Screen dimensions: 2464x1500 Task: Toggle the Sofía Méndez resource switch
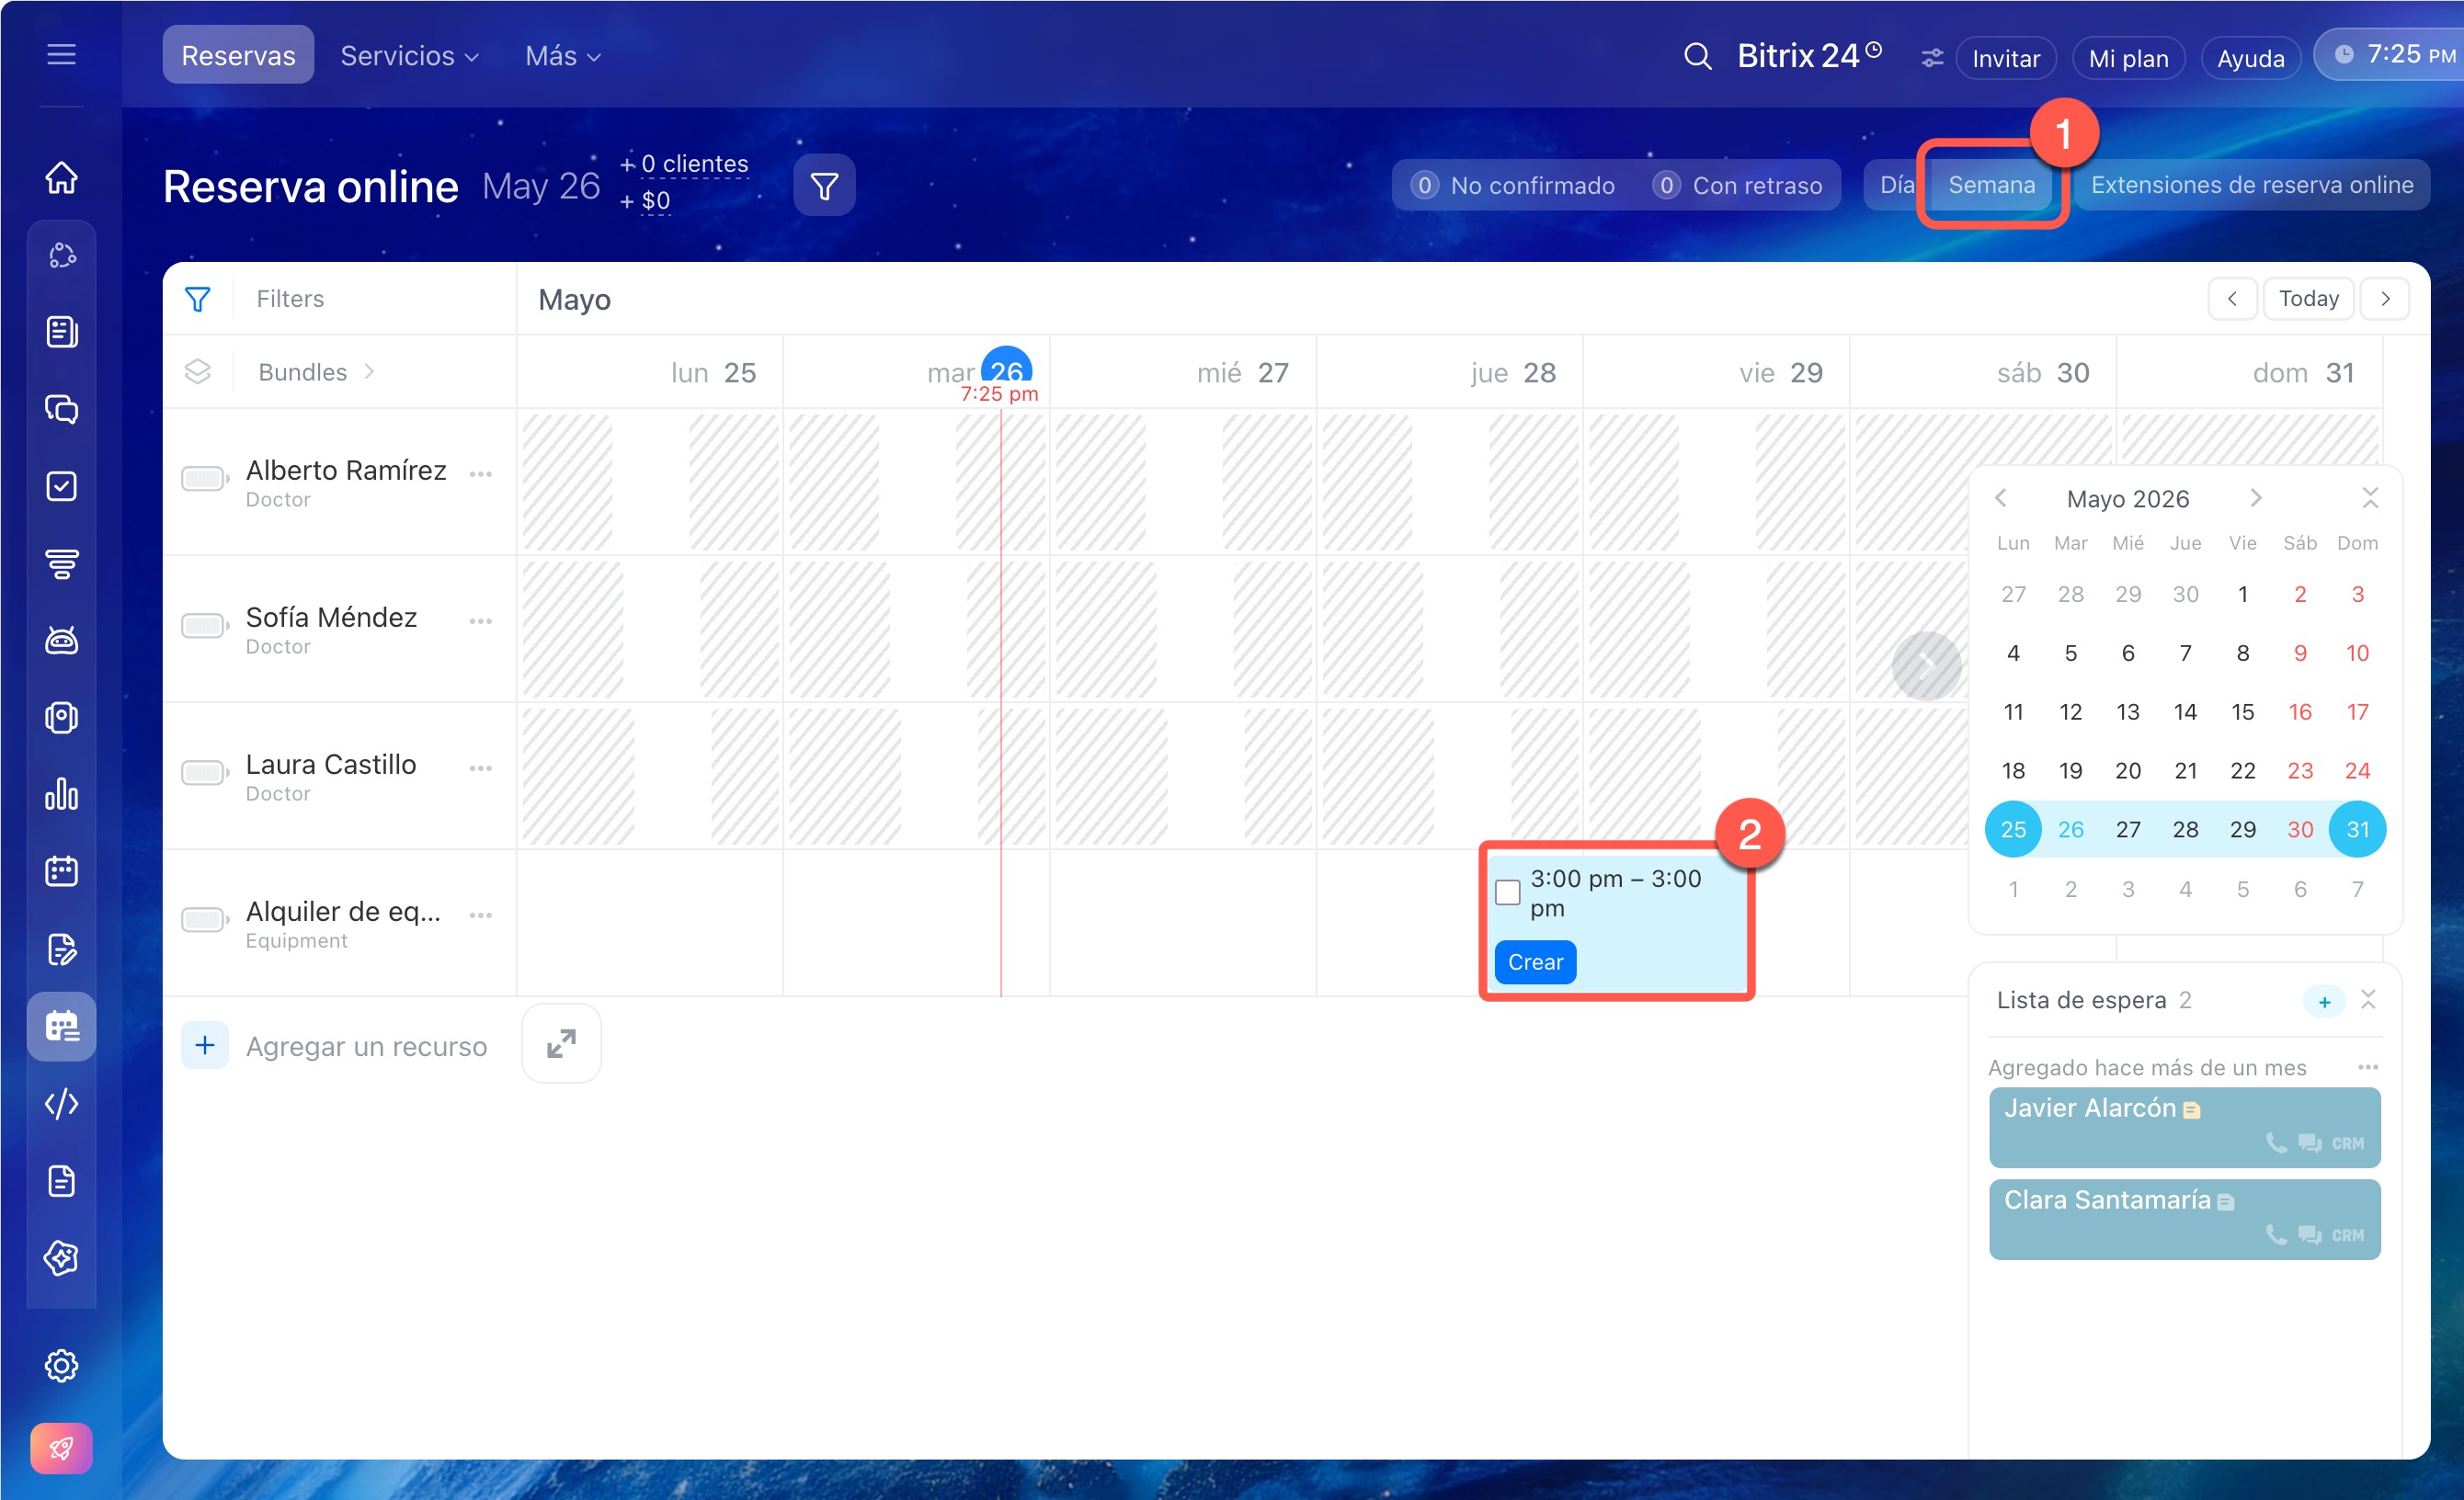[x=204, y=625]
